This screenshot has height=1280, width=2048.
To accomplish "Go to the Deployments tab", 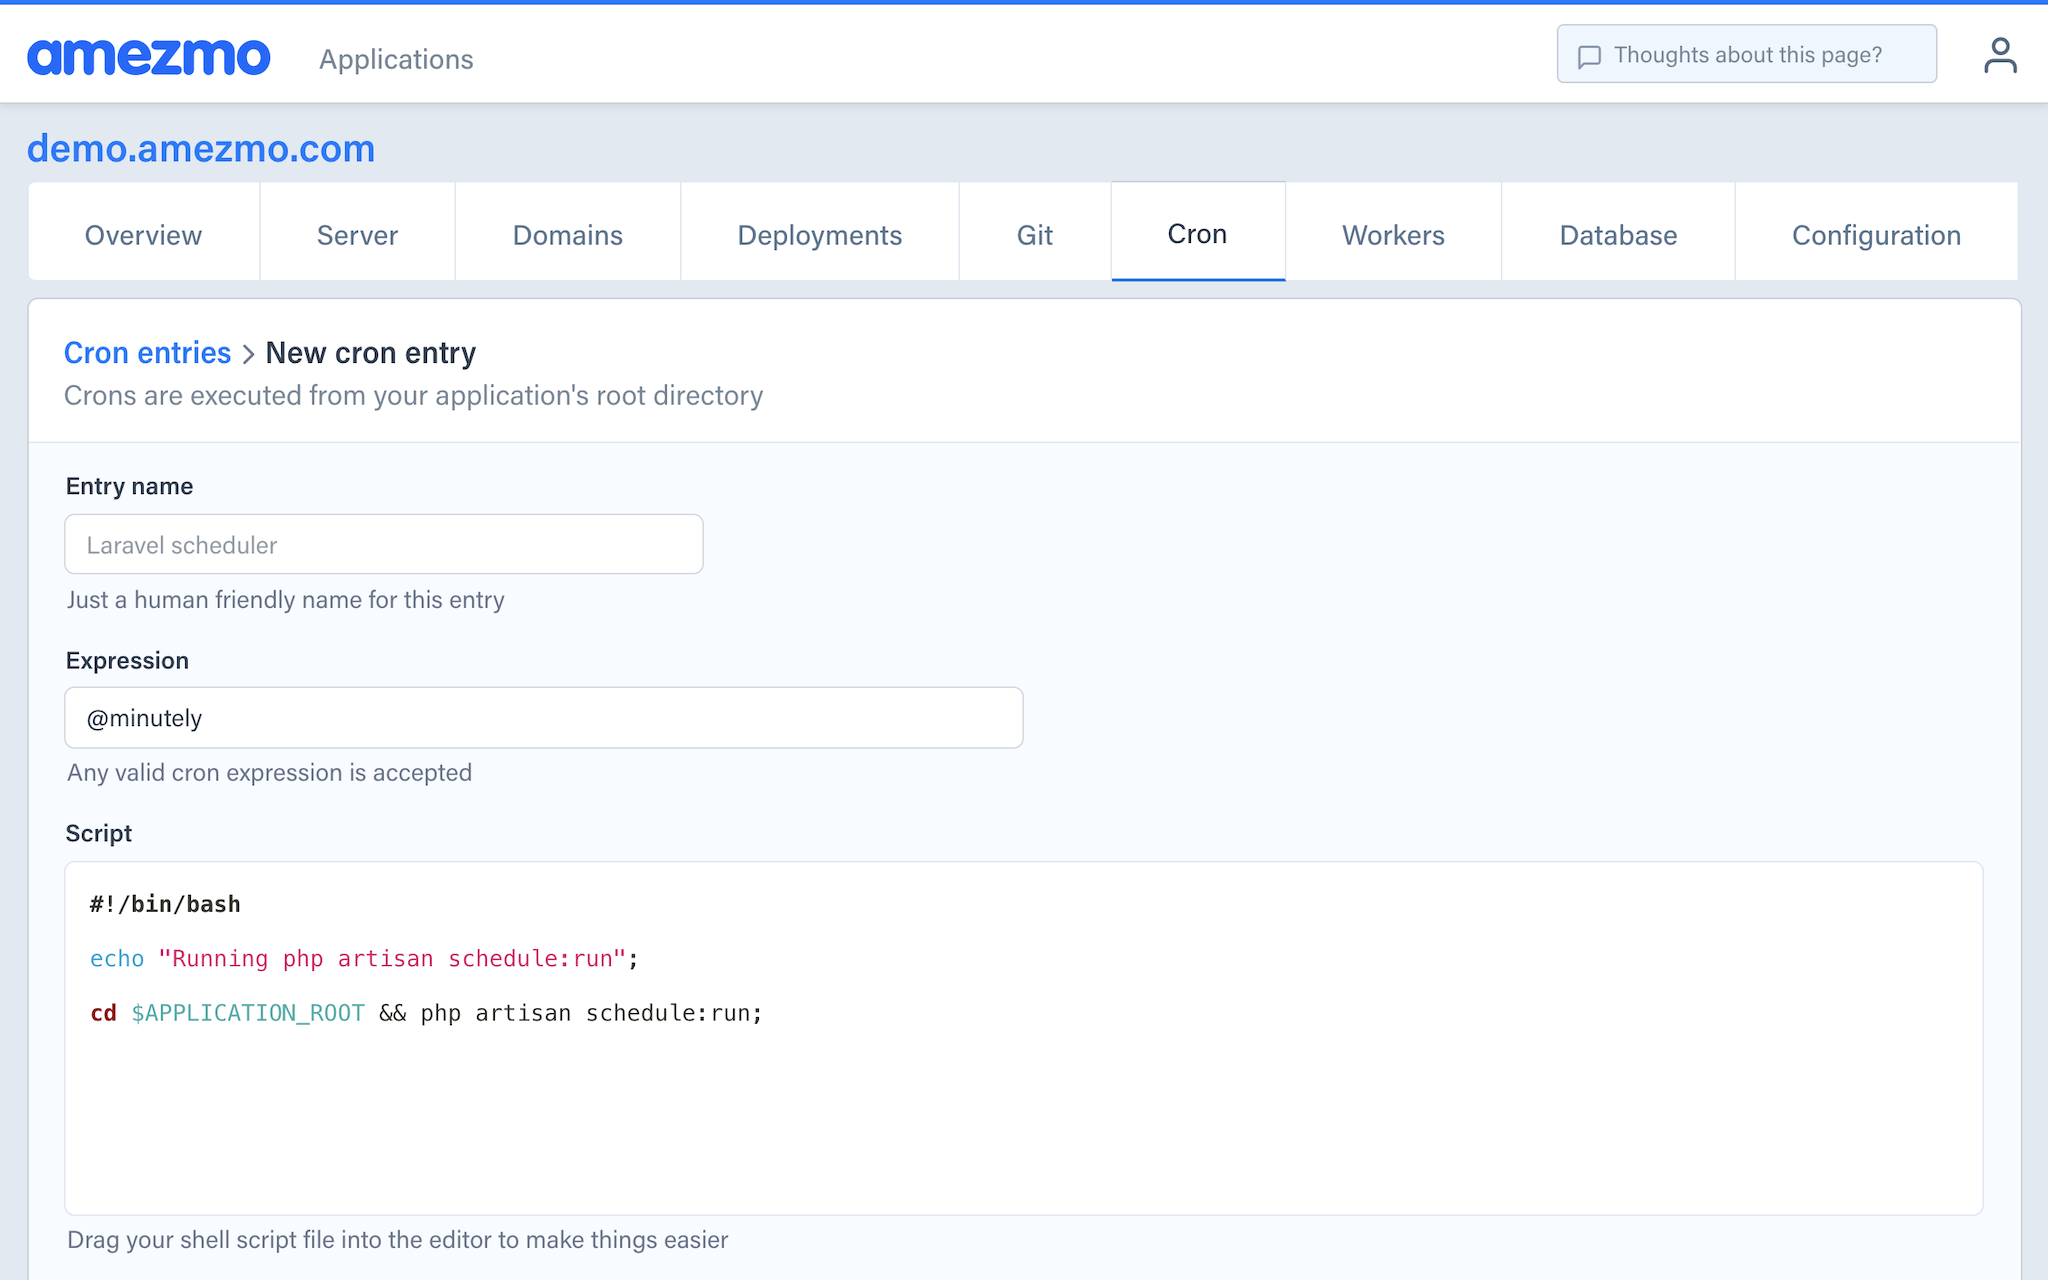I will [x=819, y=235].
